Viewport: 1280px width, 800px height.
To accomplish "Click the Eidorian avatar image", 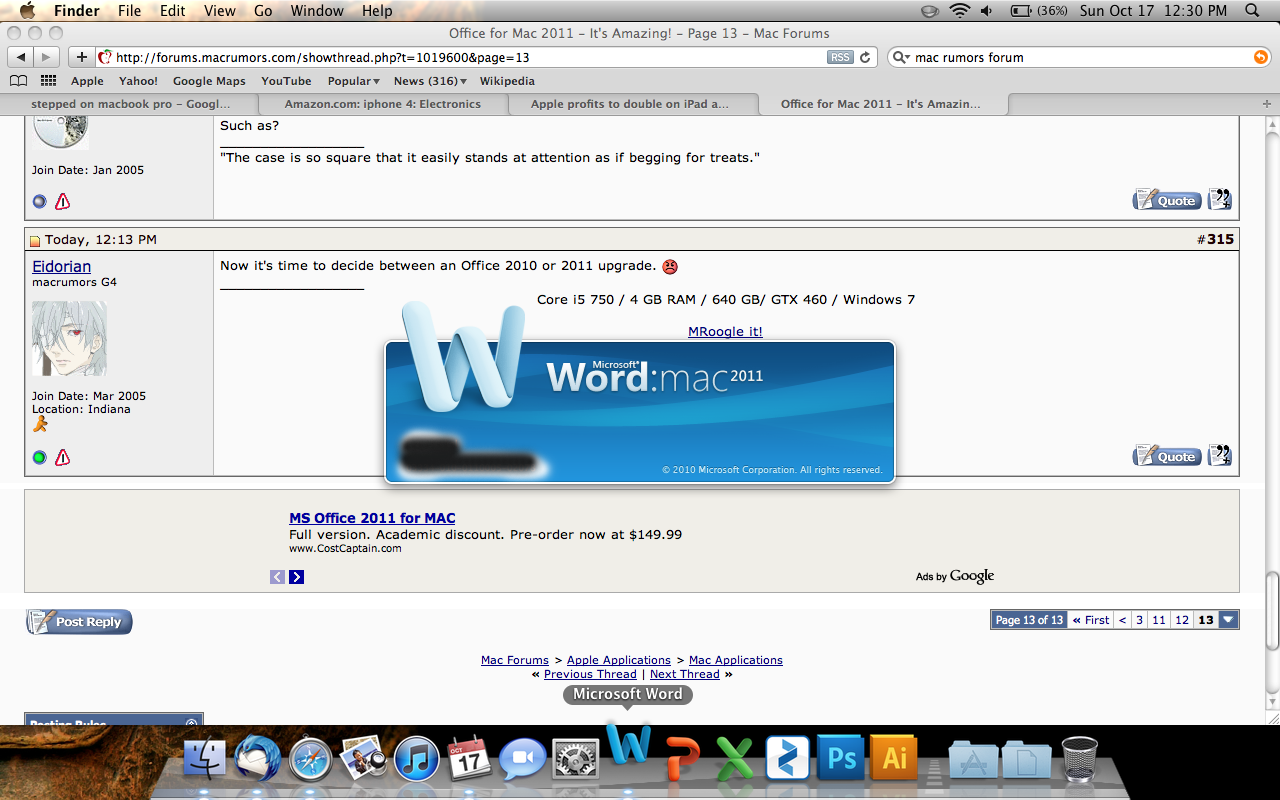I will 69,338.
